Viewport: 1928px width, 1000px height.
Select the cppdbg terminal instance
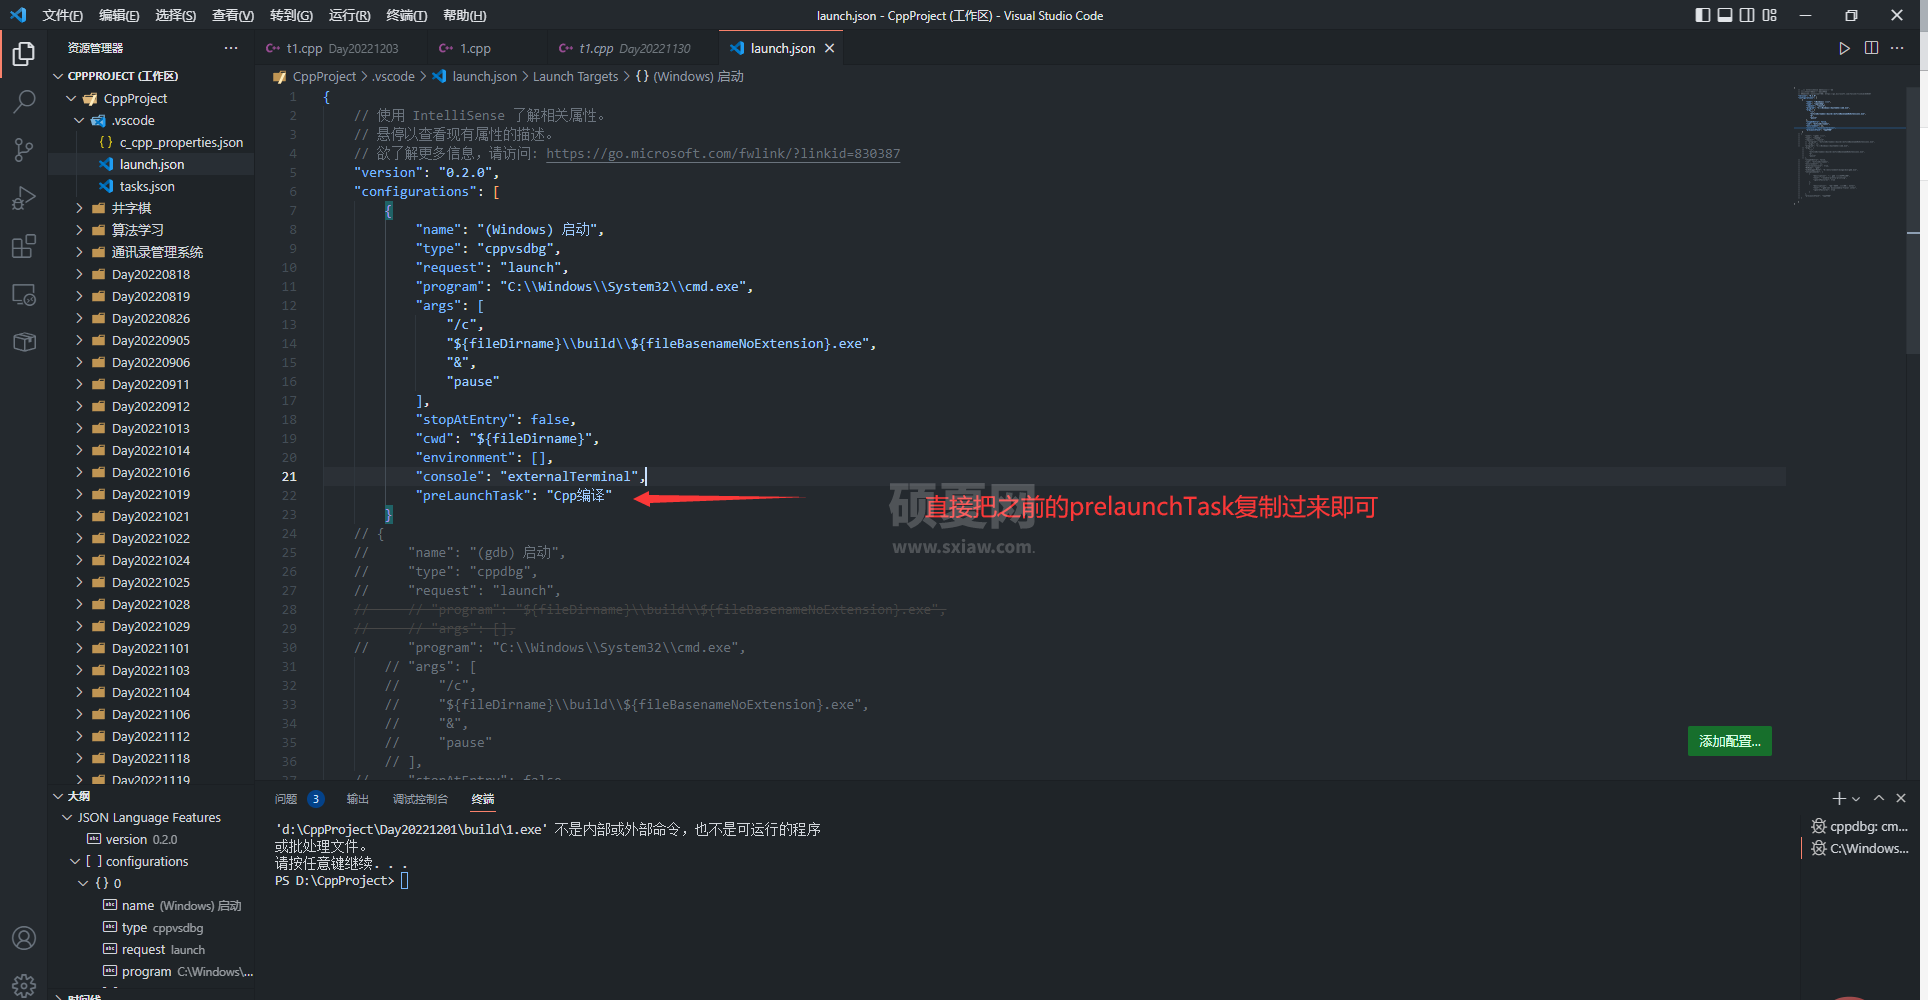point(1860,826)
